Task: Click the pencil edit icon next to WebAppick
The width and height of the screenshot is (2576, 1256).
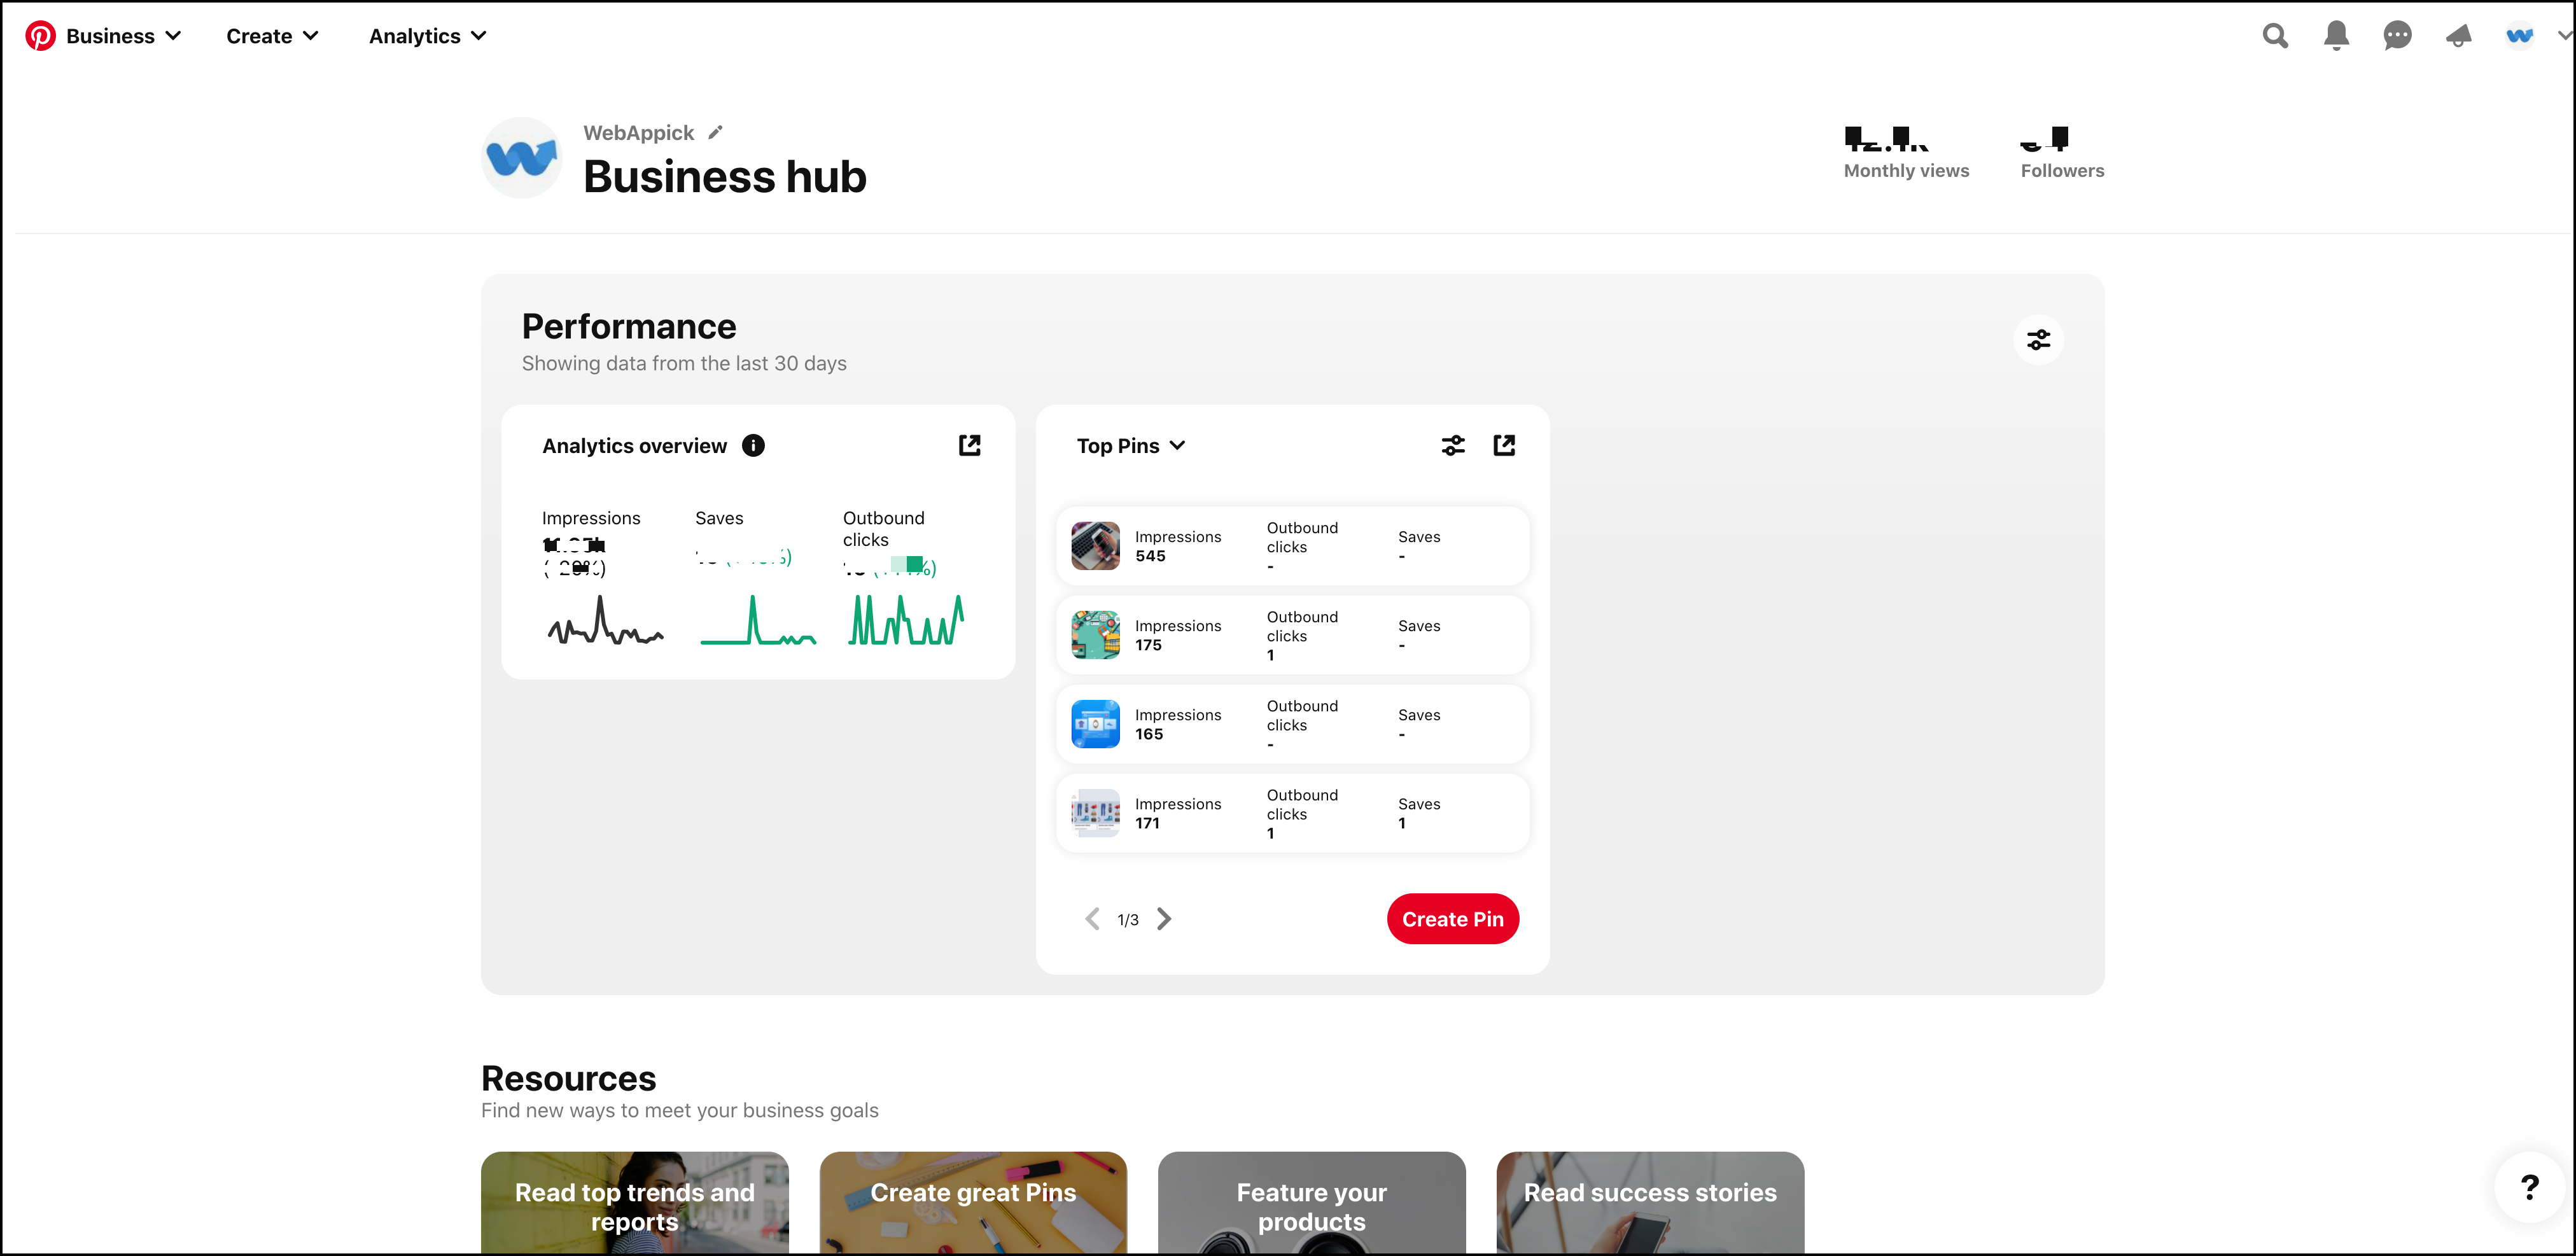Action: click(x=715, y=132)
